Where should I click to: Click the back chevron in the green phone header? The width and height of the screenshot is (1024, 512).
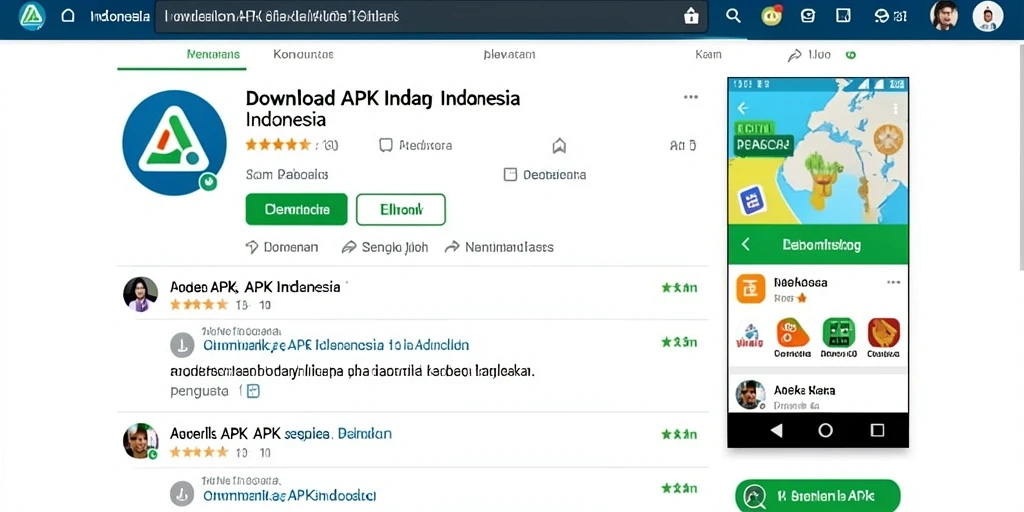pos(746,244)
